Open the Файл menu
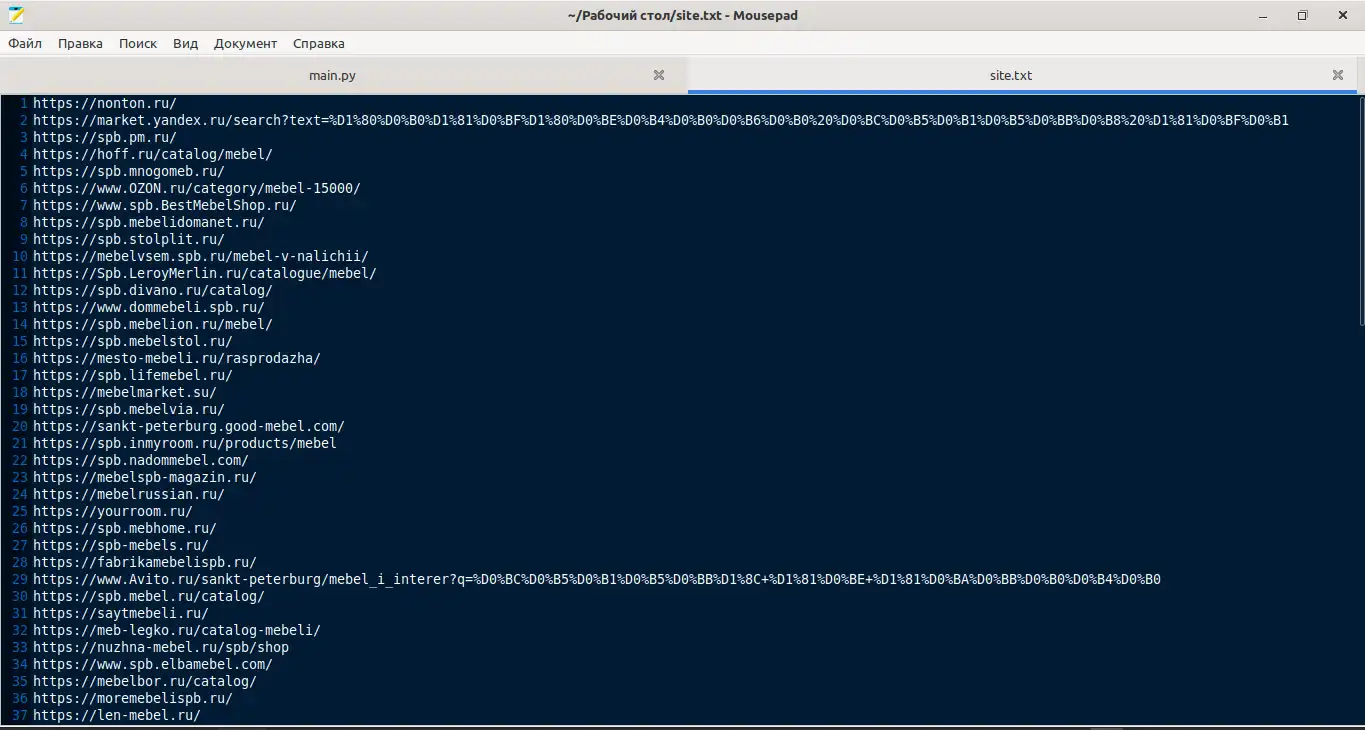The image size is (1365, 730). pos(25,43)
